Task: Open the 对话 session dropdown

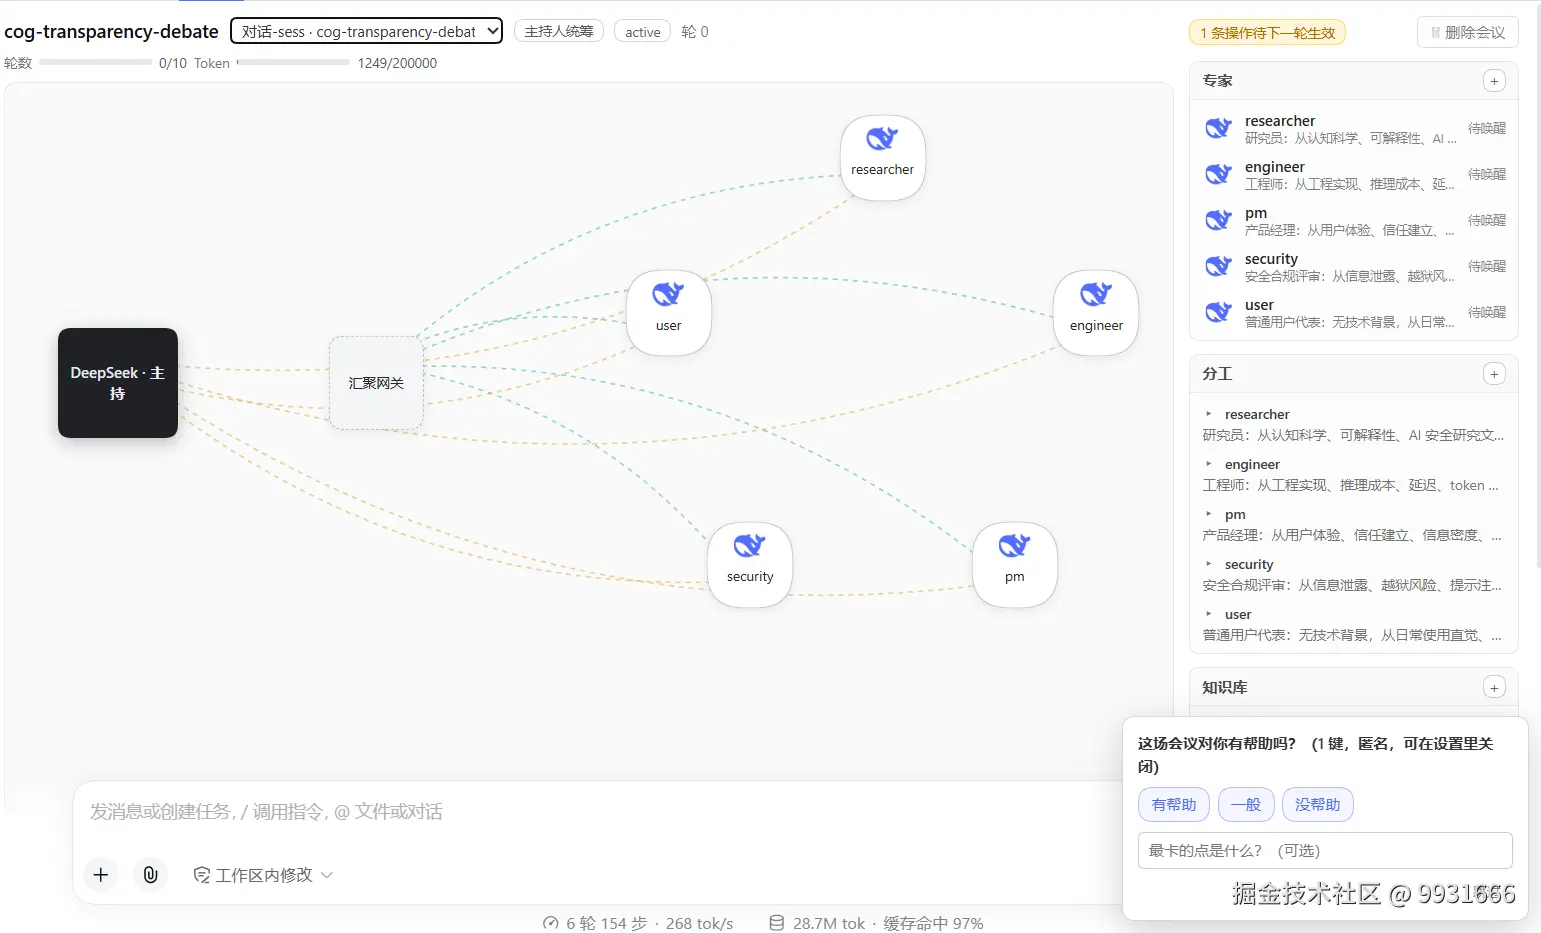Action: (x=367, y=31)
